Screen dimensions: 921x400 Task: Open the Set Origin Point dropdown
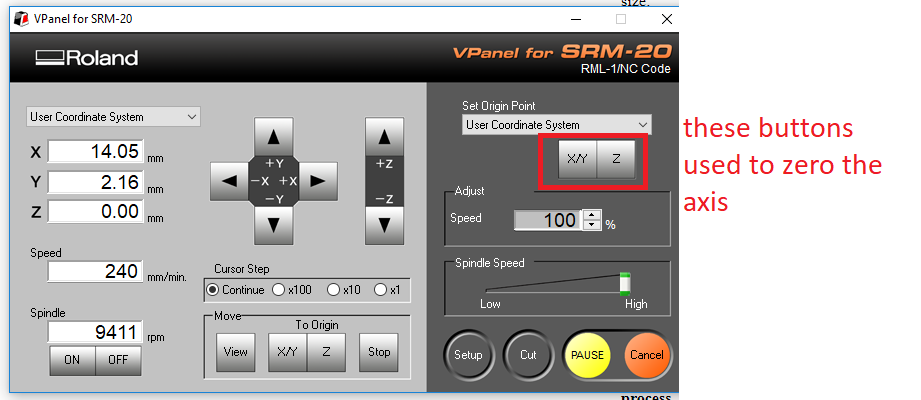coord(557,125)
